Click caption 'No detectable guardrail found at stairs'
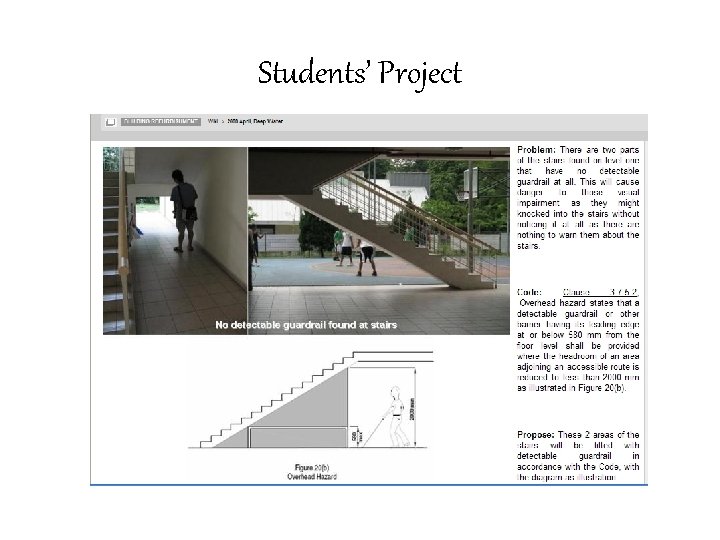The width and height of the screenshot is (720, 540). pos(306,325)
